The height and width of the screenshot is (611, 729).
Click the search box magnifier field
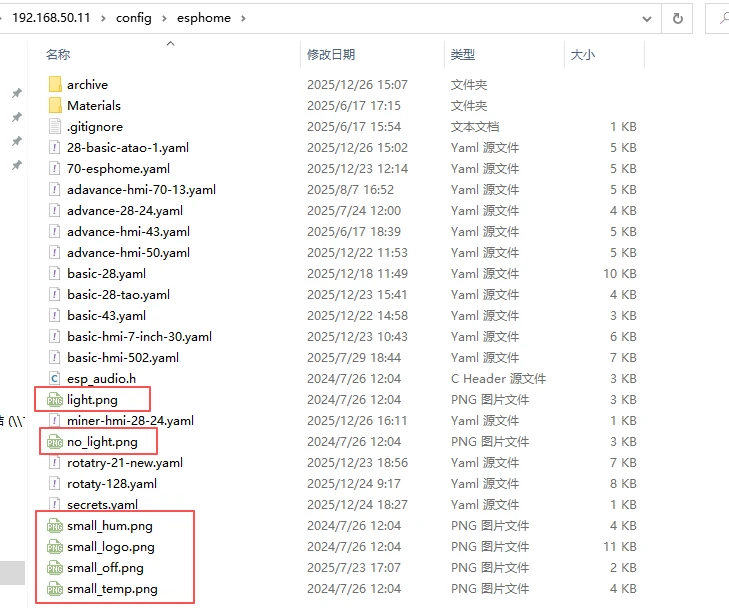coord(719,18)
